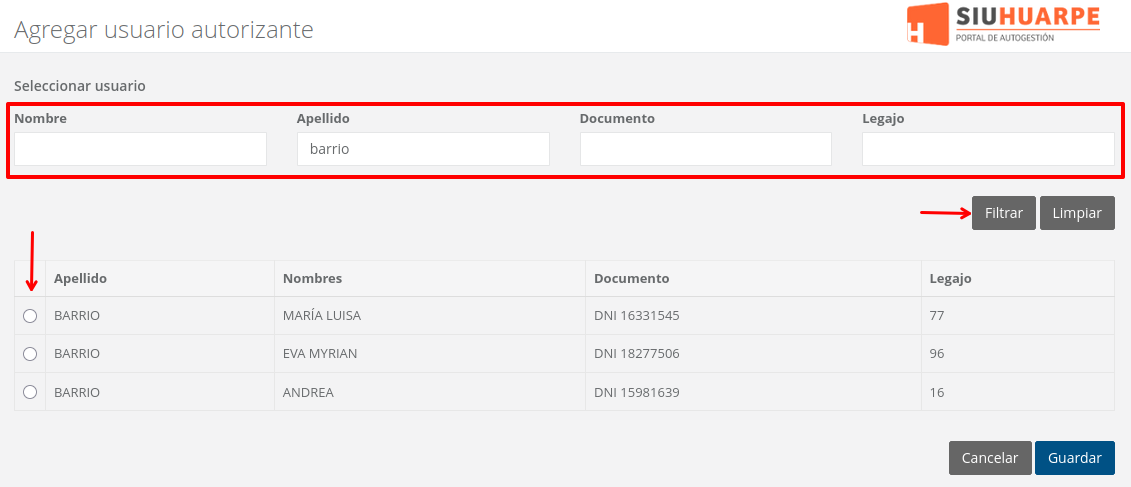
Task: Click into the Legajo input field
Action: 988,149
